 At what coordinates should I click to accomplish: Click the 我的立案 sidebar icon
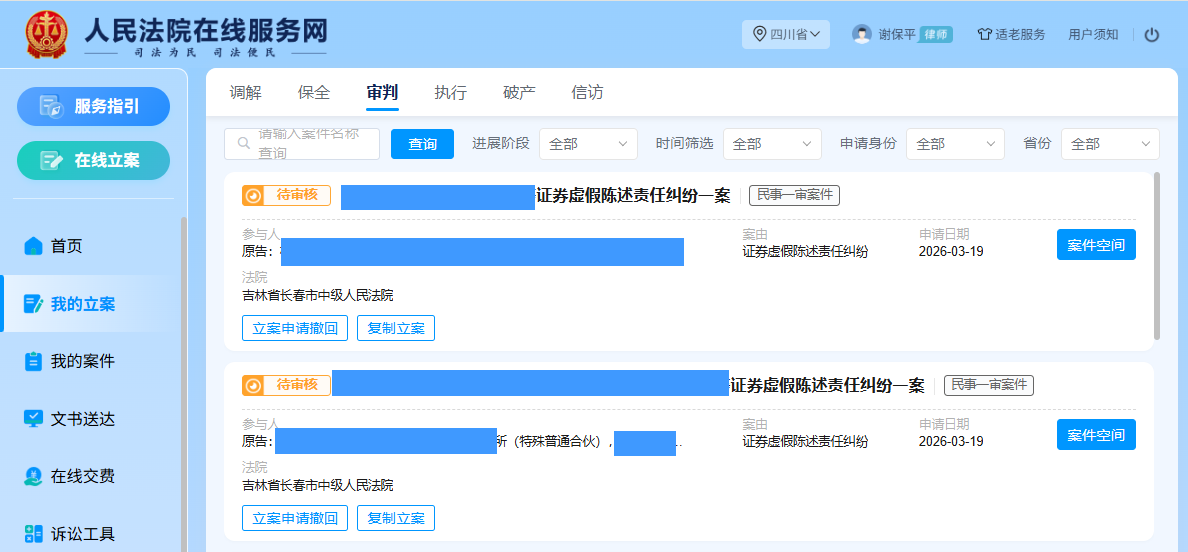tap(33, 304)
